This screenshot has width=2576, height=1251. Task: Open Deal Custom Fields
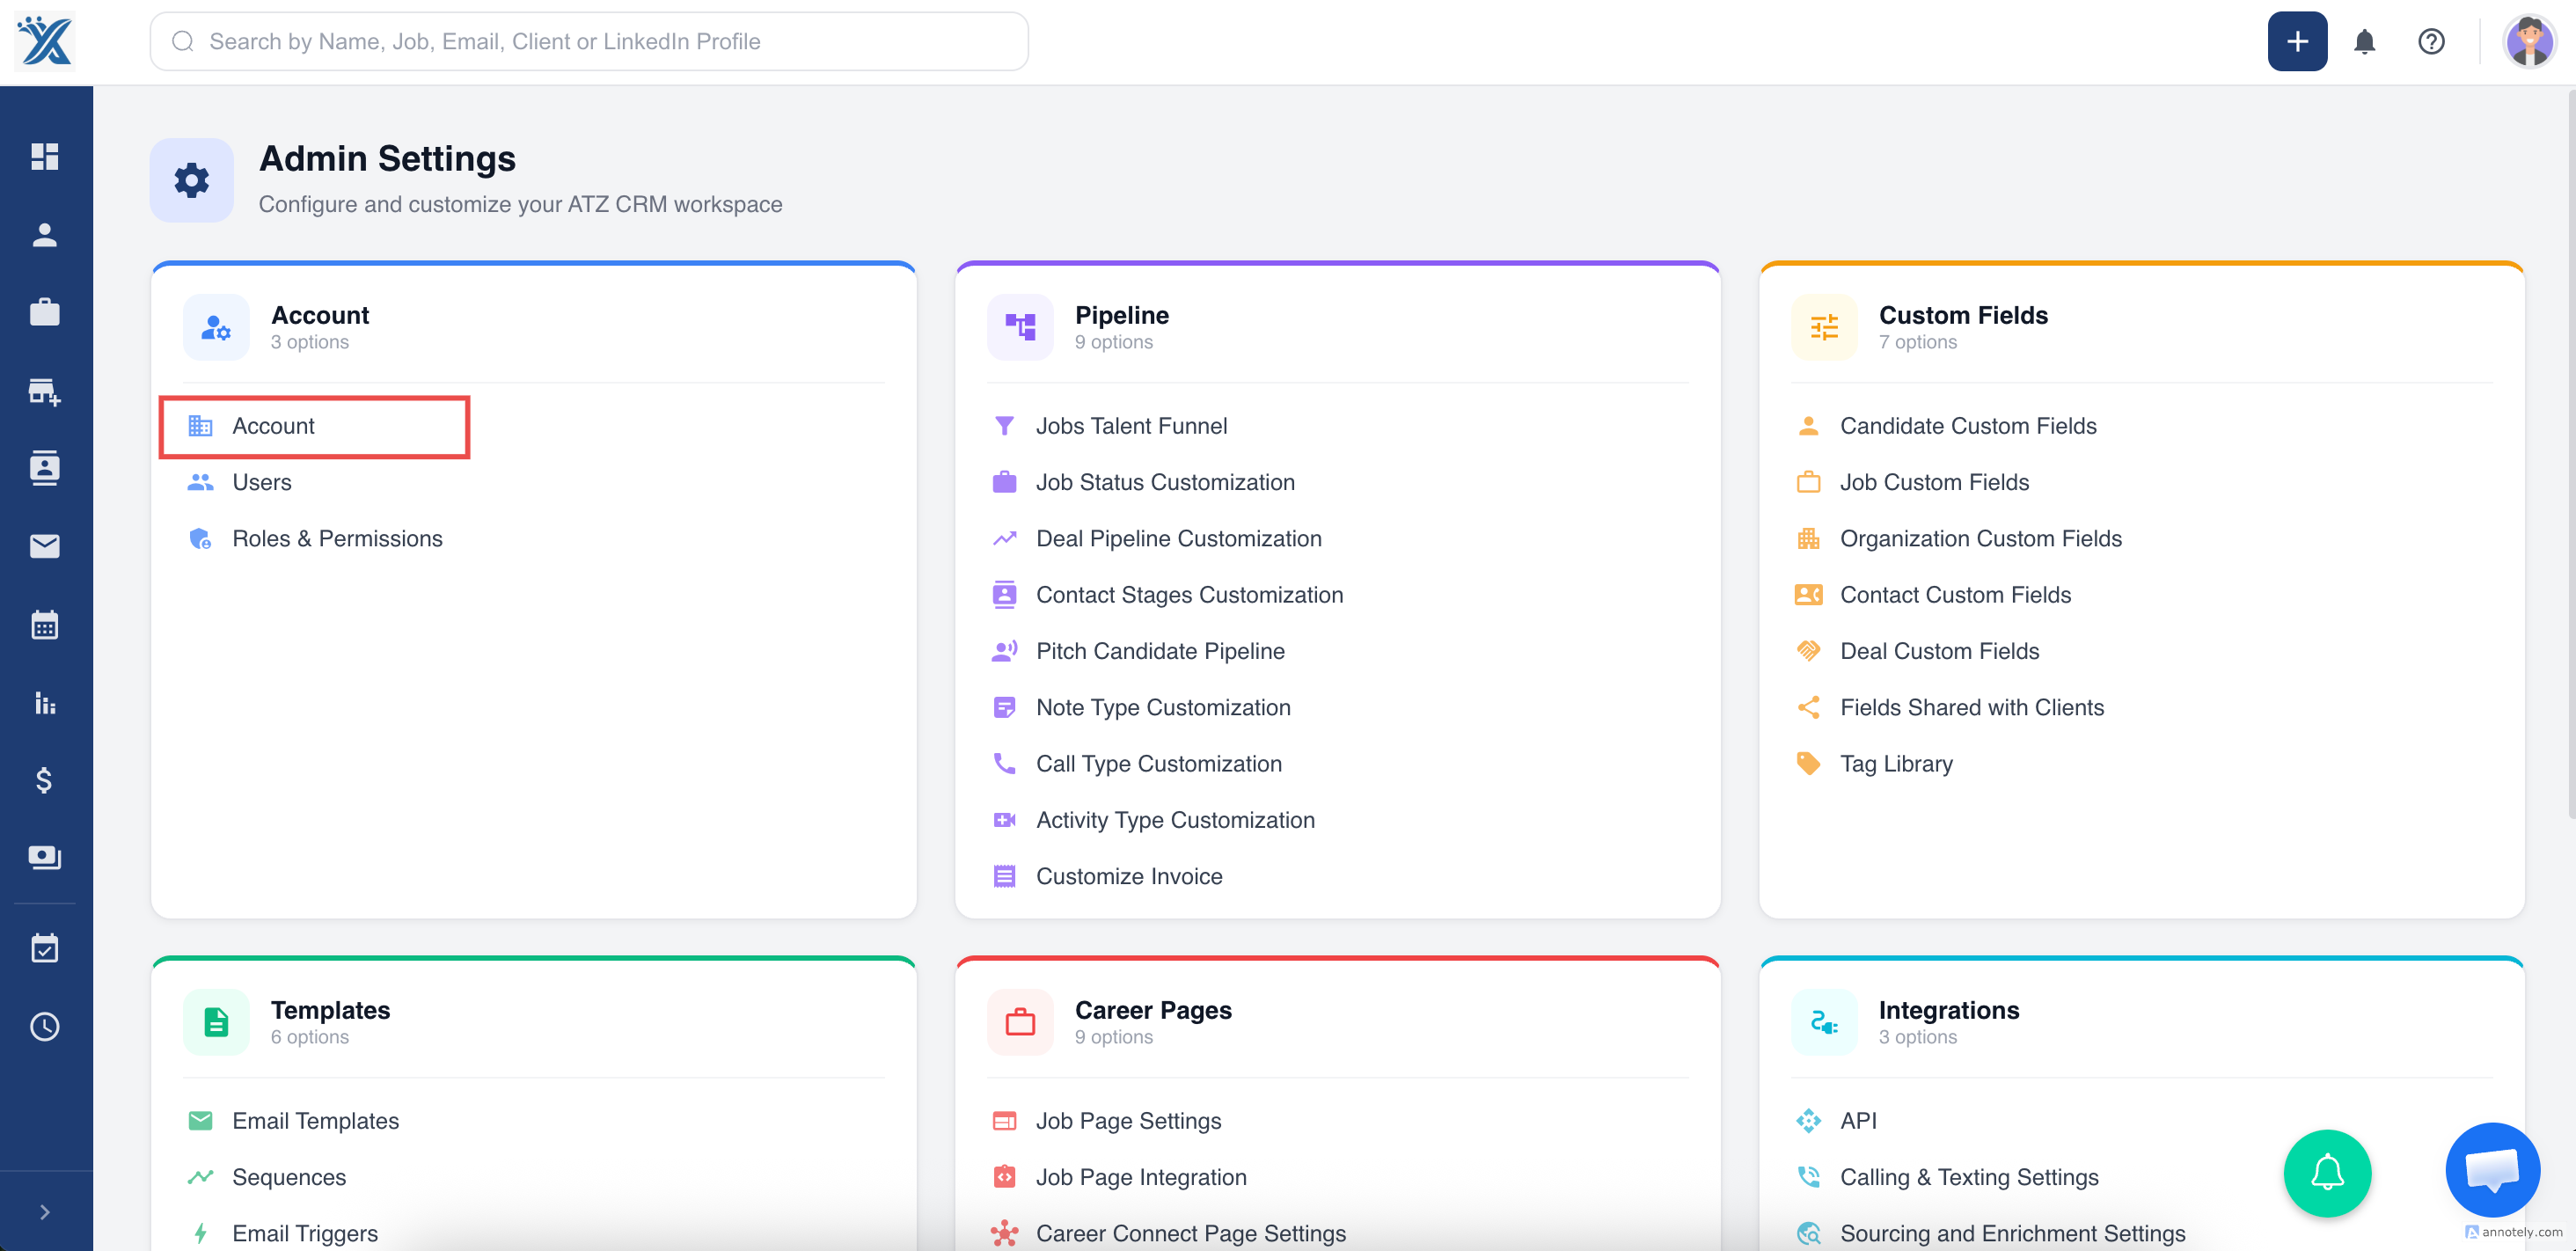click(x=1939, y=651)
